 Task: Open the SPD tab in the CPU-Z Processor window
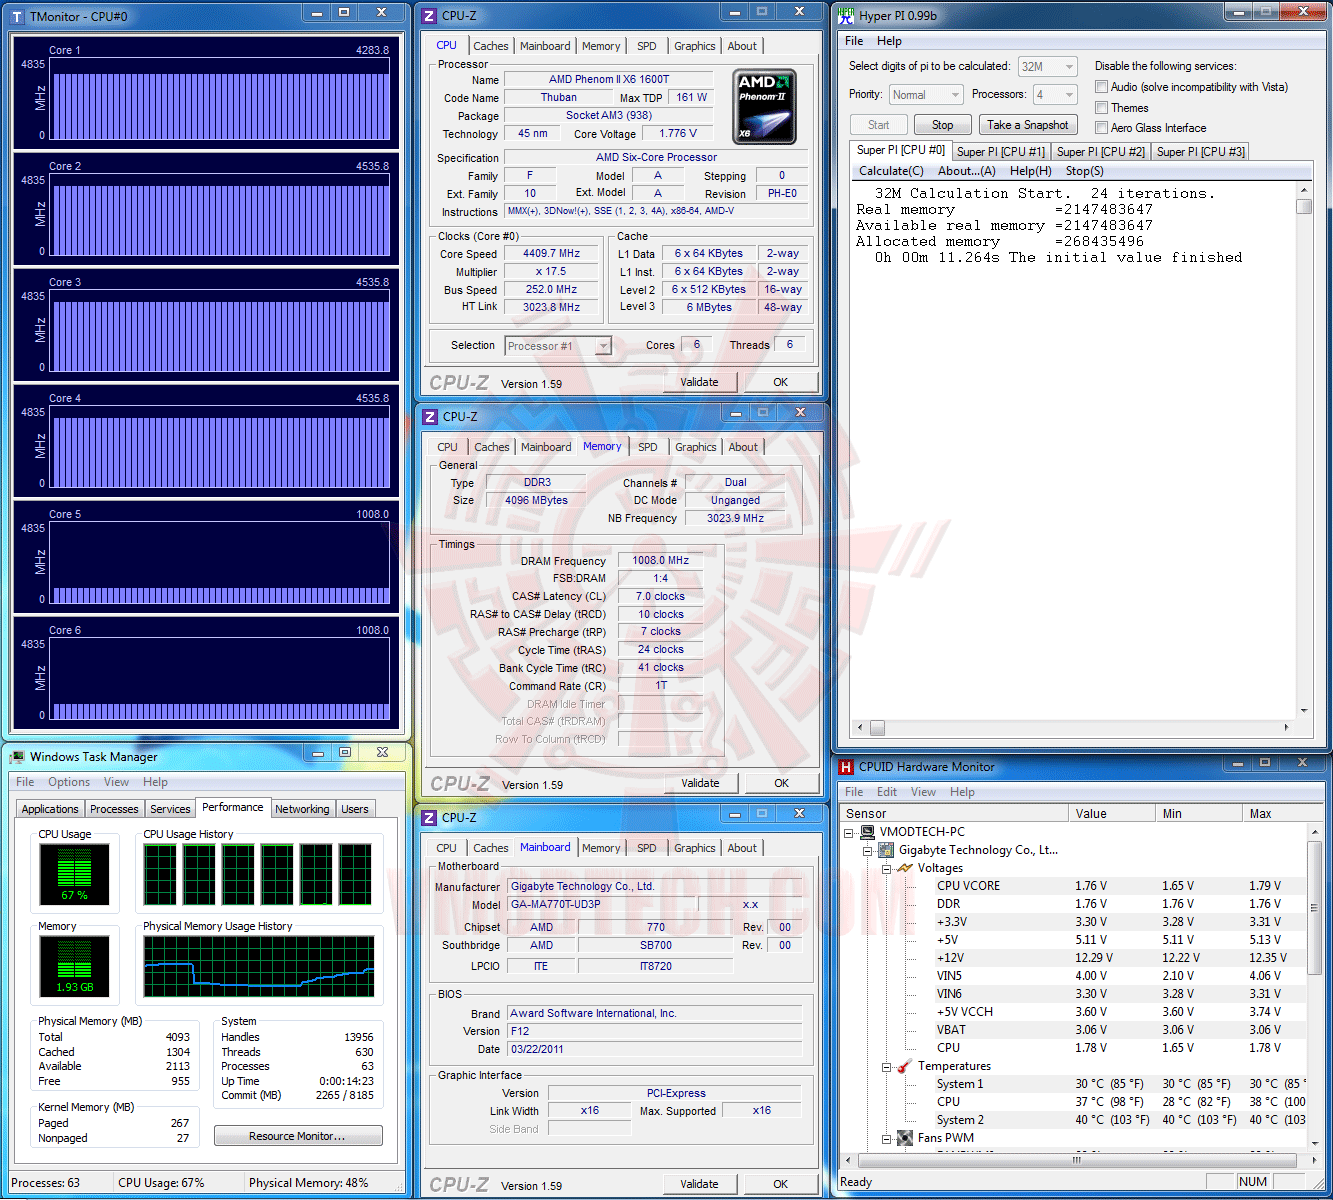(647, 46)
